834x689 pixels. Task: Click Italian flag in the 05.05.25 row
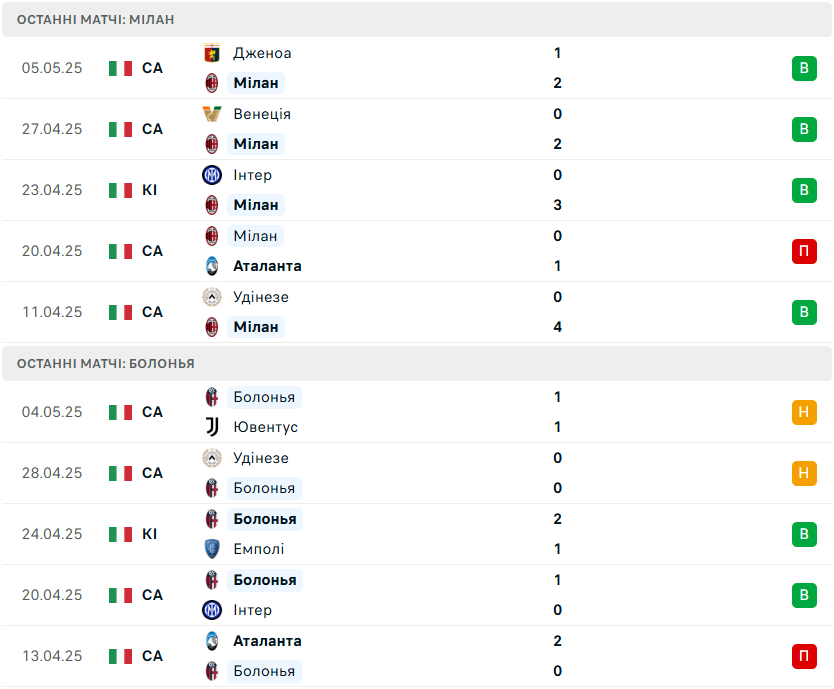[x=121, y=68]
